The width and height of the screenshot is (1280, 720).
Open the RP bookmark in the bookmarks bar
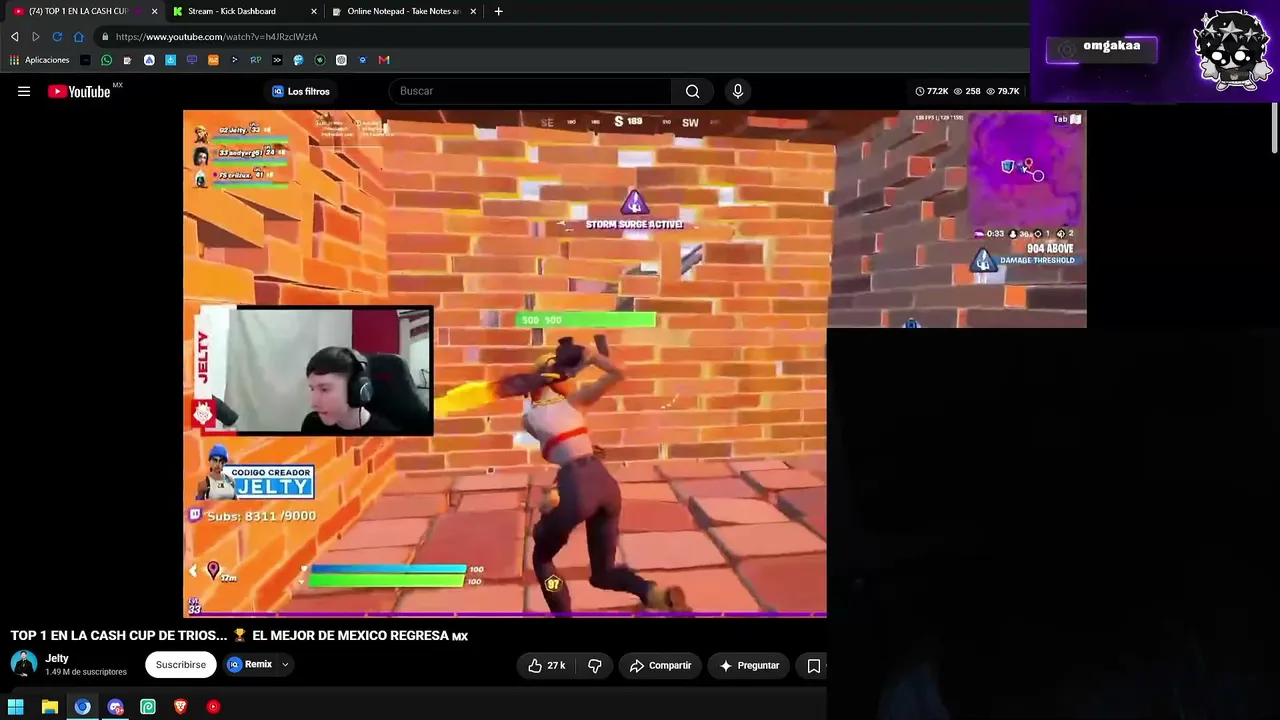[x=256, y=60]
